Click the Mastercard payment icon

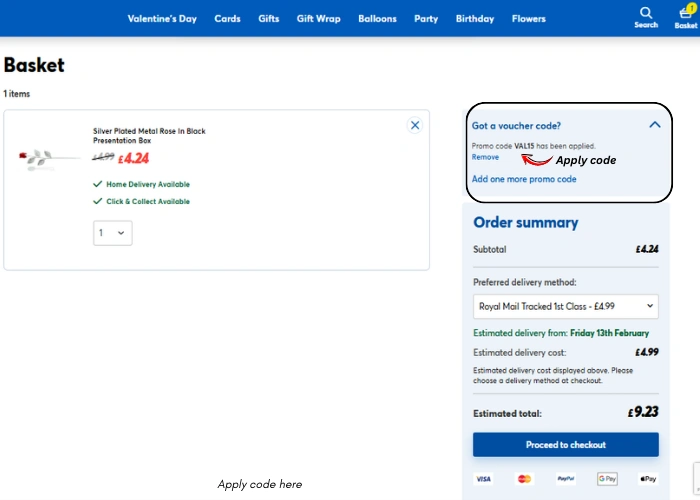click(x=524, y=479)
